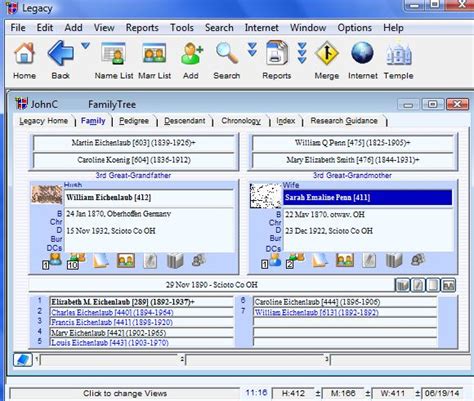Click the marriage date 29 Nov 1890 bar
The image size is (474, 401).
coord(211,285)
